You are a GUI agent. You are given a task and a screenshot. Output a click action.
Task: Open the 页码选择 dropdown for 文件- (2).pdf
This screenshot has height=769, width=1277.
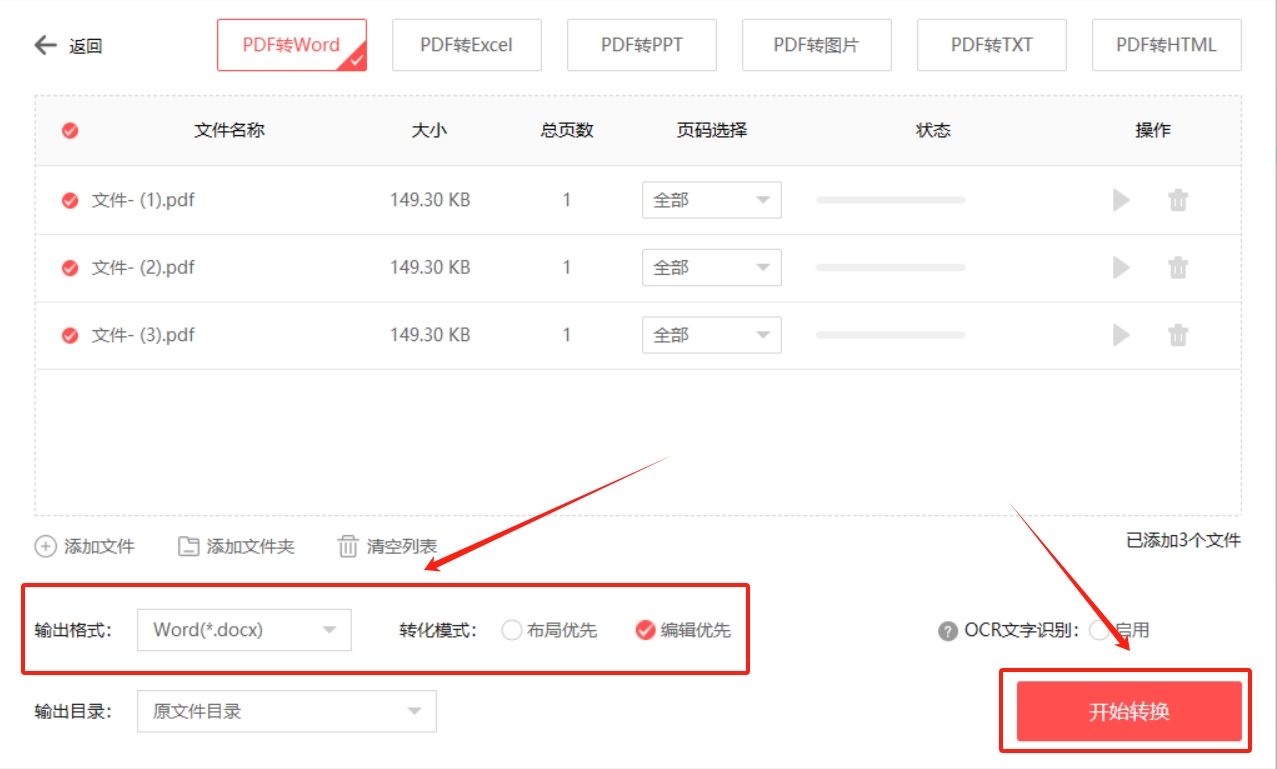tap(710, 267)
